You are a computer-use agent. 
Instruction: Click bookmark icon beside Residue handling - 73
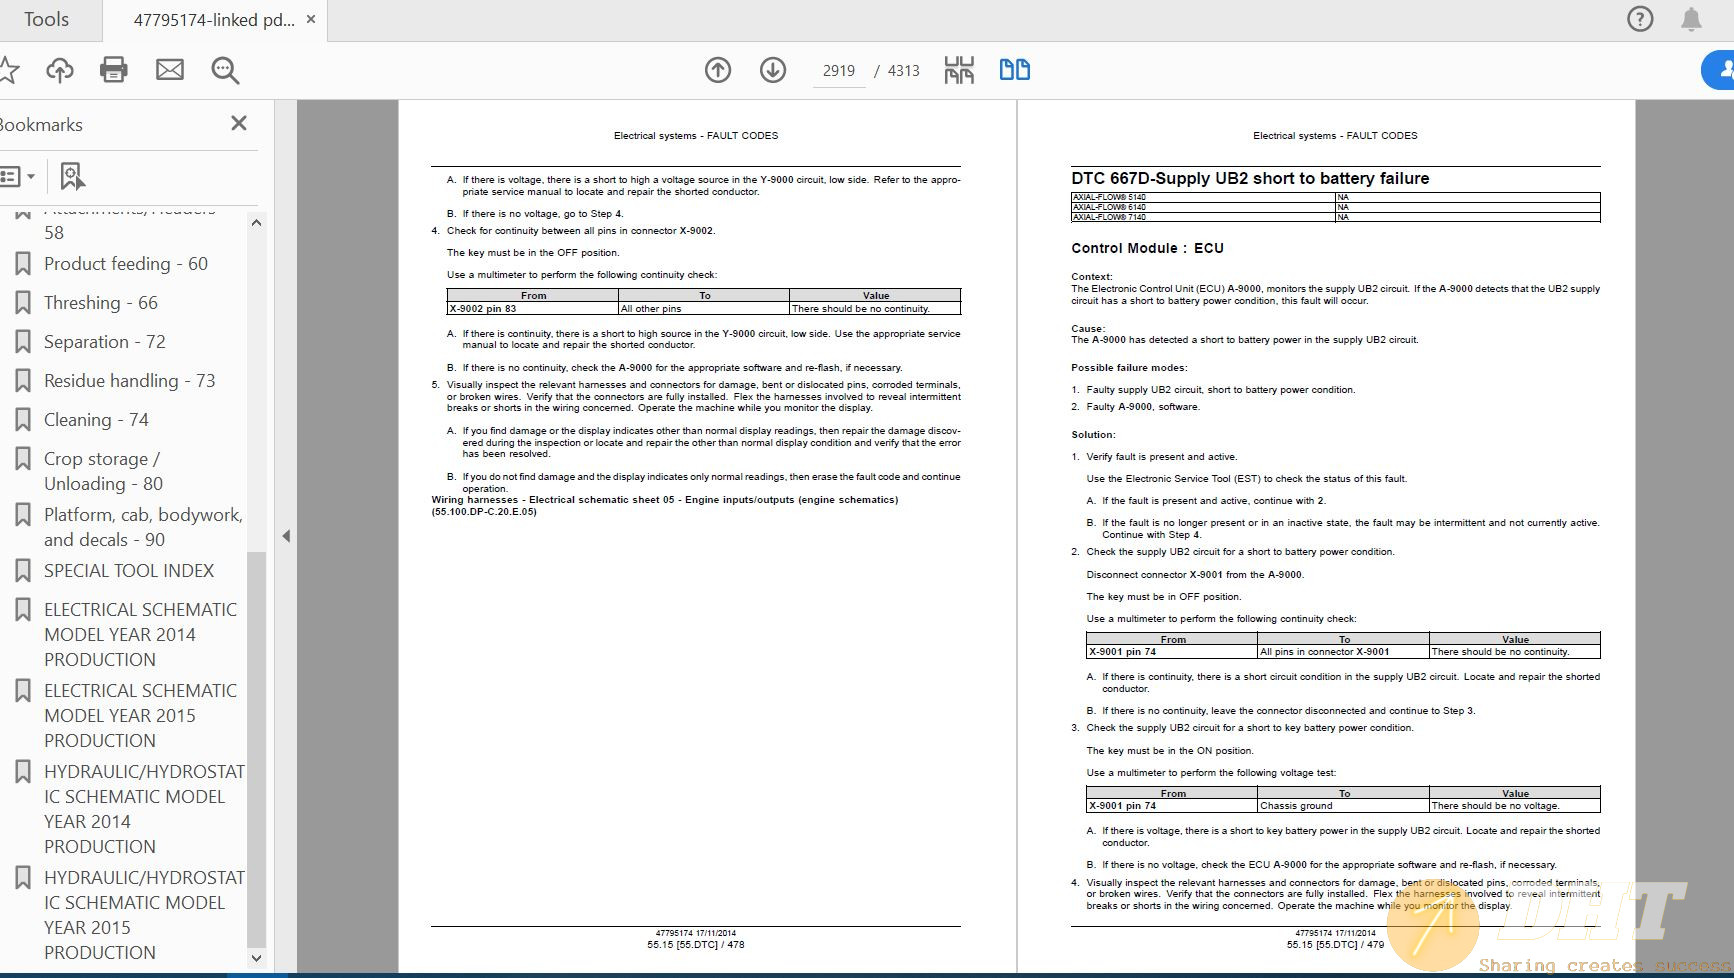click(22, 381)
